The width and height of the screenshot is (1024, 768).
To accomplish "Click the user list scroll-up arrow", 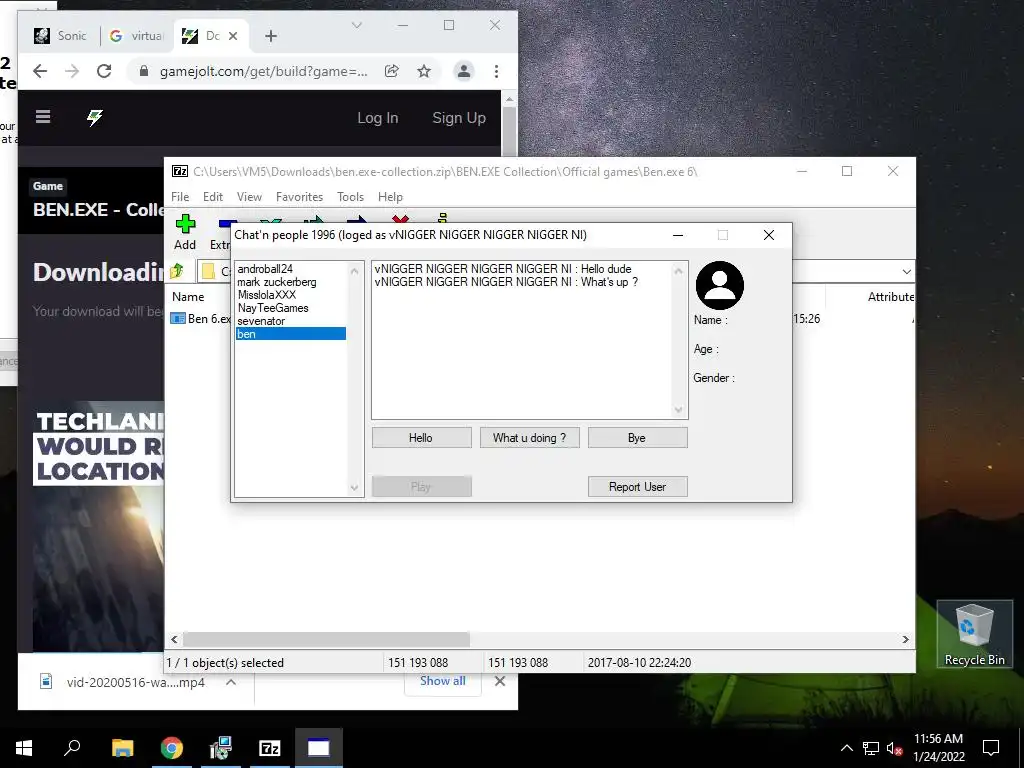I will click(355, 270).
